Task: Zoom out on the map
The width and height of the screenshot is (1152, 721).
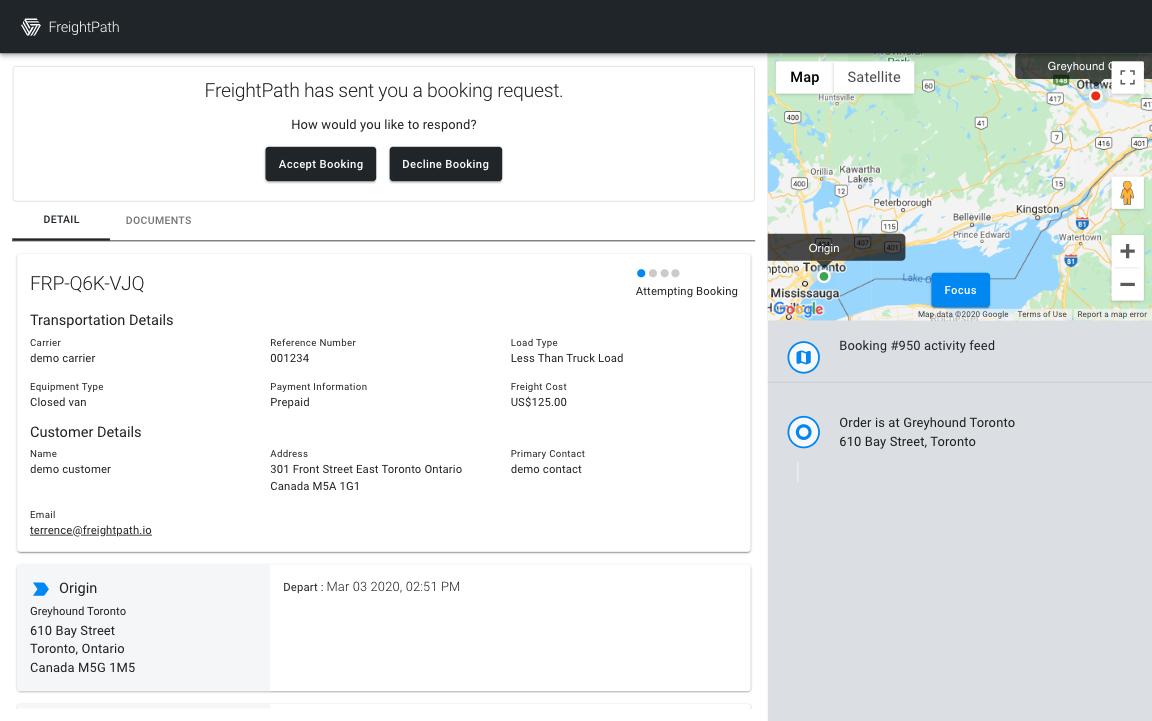Action: (x=1127, y=284)
